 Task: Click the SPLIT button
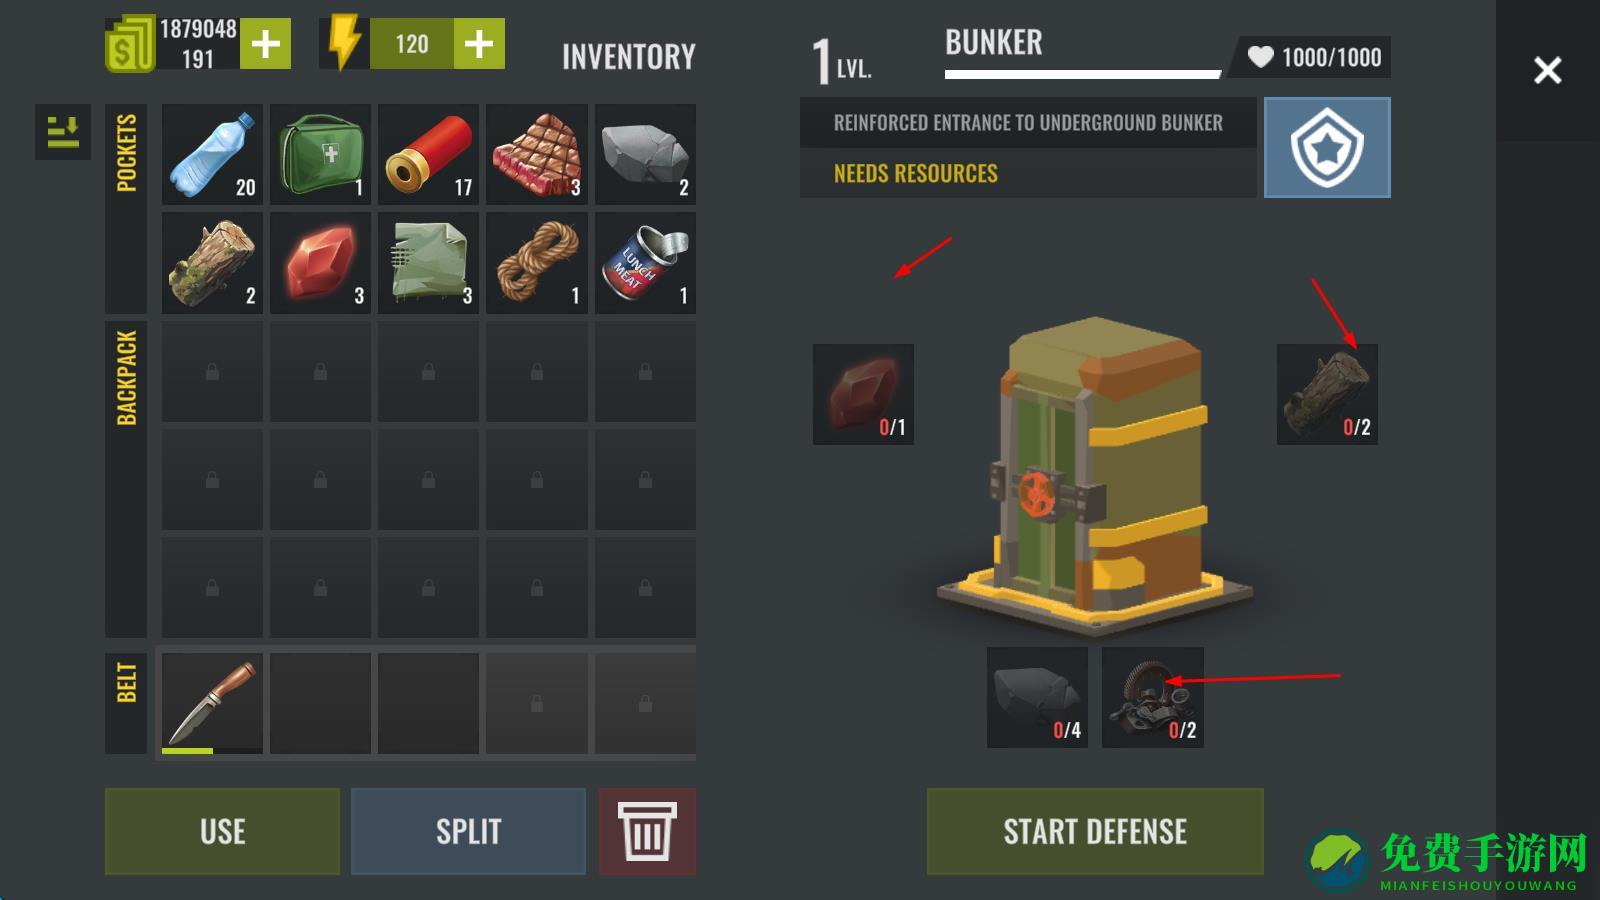(x=468, y=831)
